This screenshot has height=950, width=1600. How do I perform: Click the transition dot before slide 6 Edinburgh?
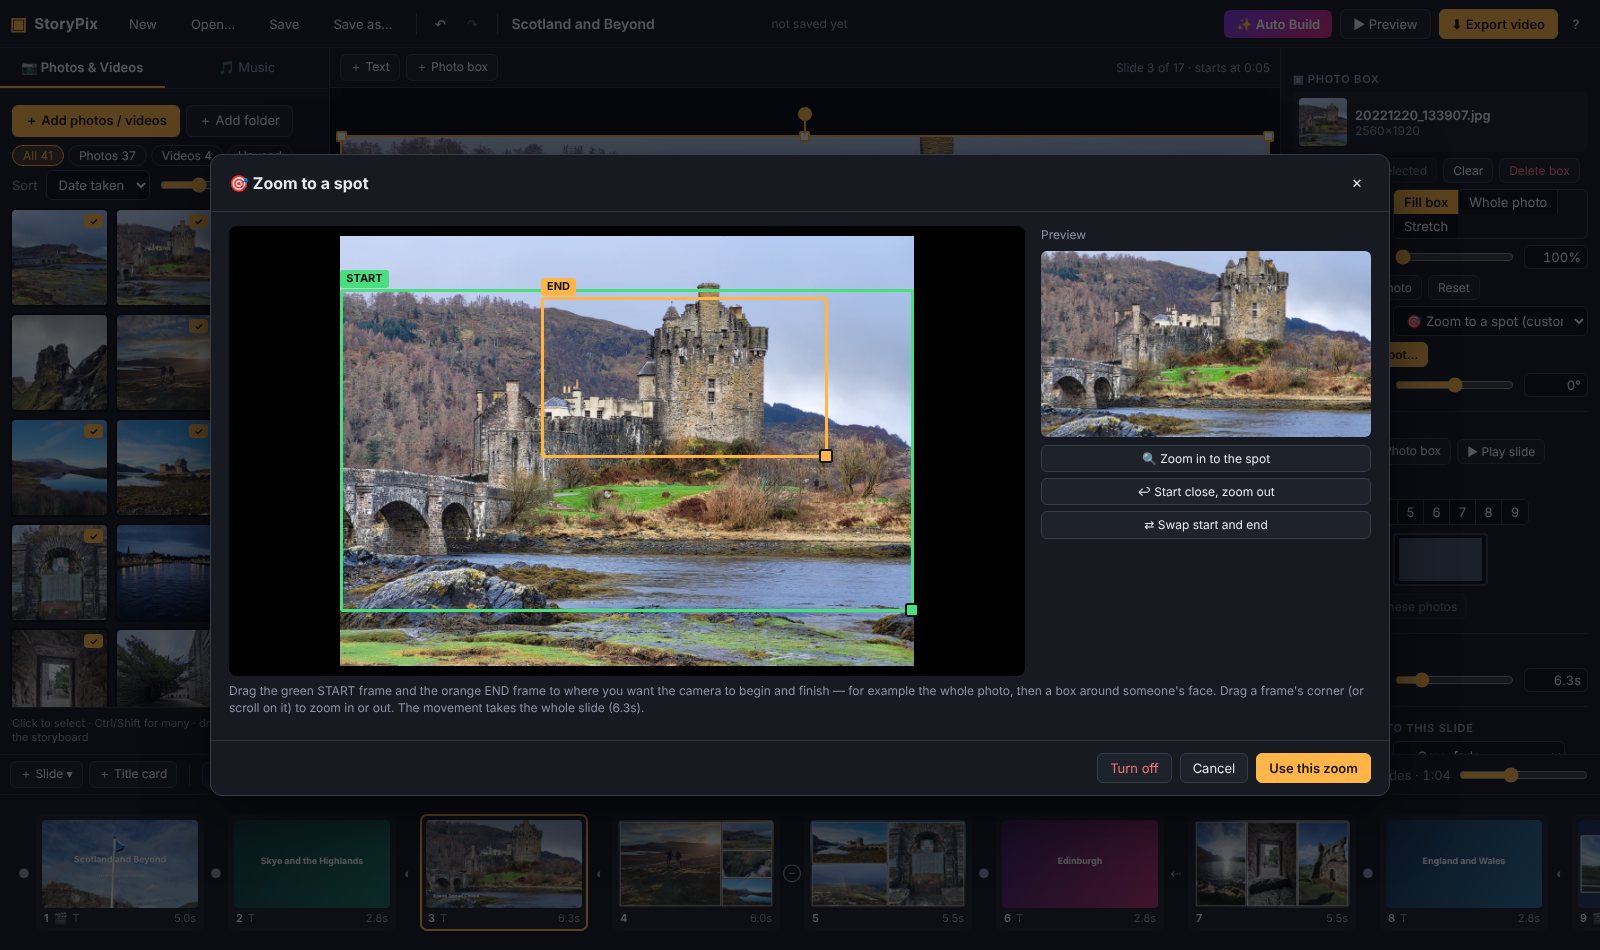pos(983,873)
